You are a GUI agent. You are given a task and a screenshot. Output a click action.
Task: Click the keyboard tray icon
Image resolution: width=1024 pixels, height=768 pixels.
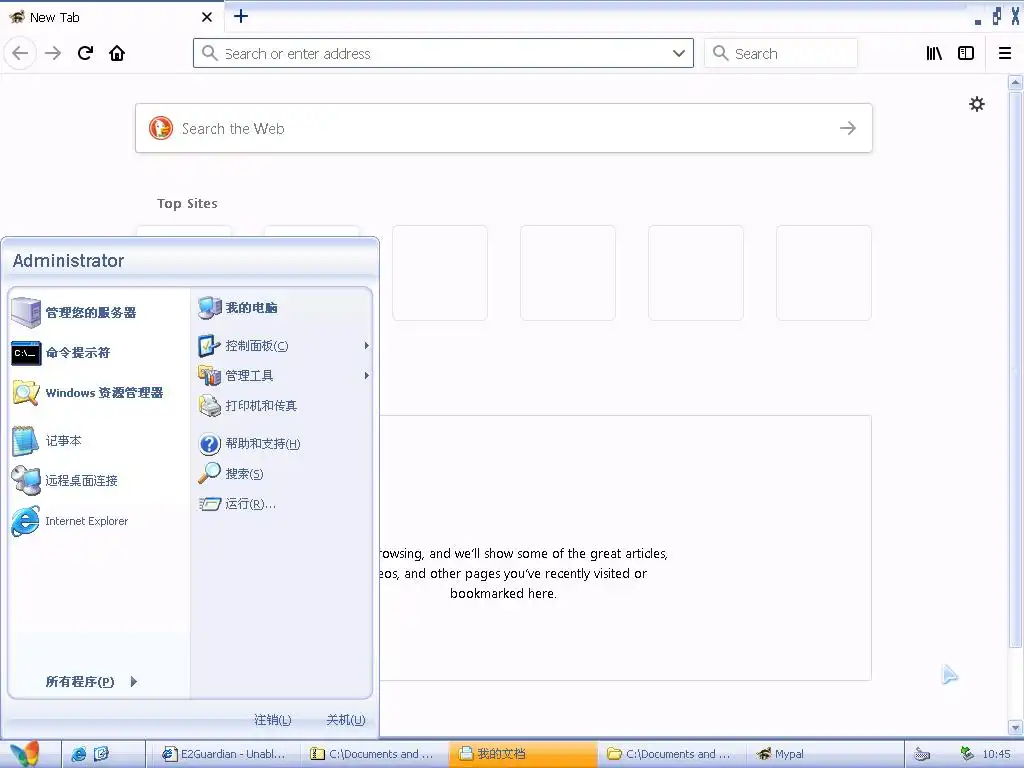click(921, 755)
